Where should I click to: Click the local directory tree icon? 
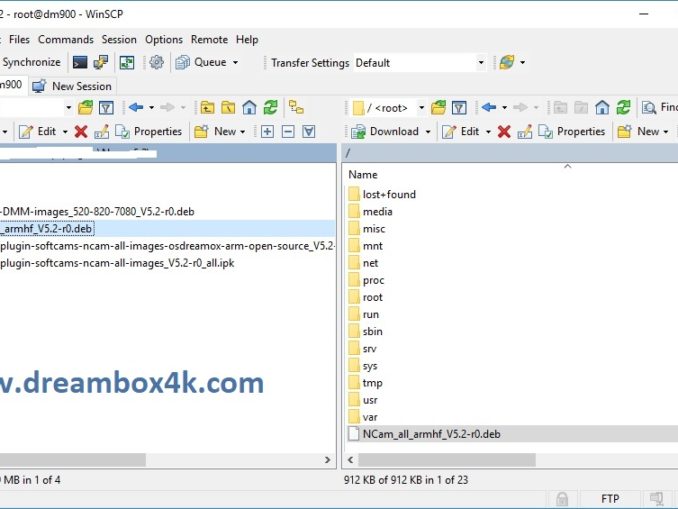pos(296,107)
